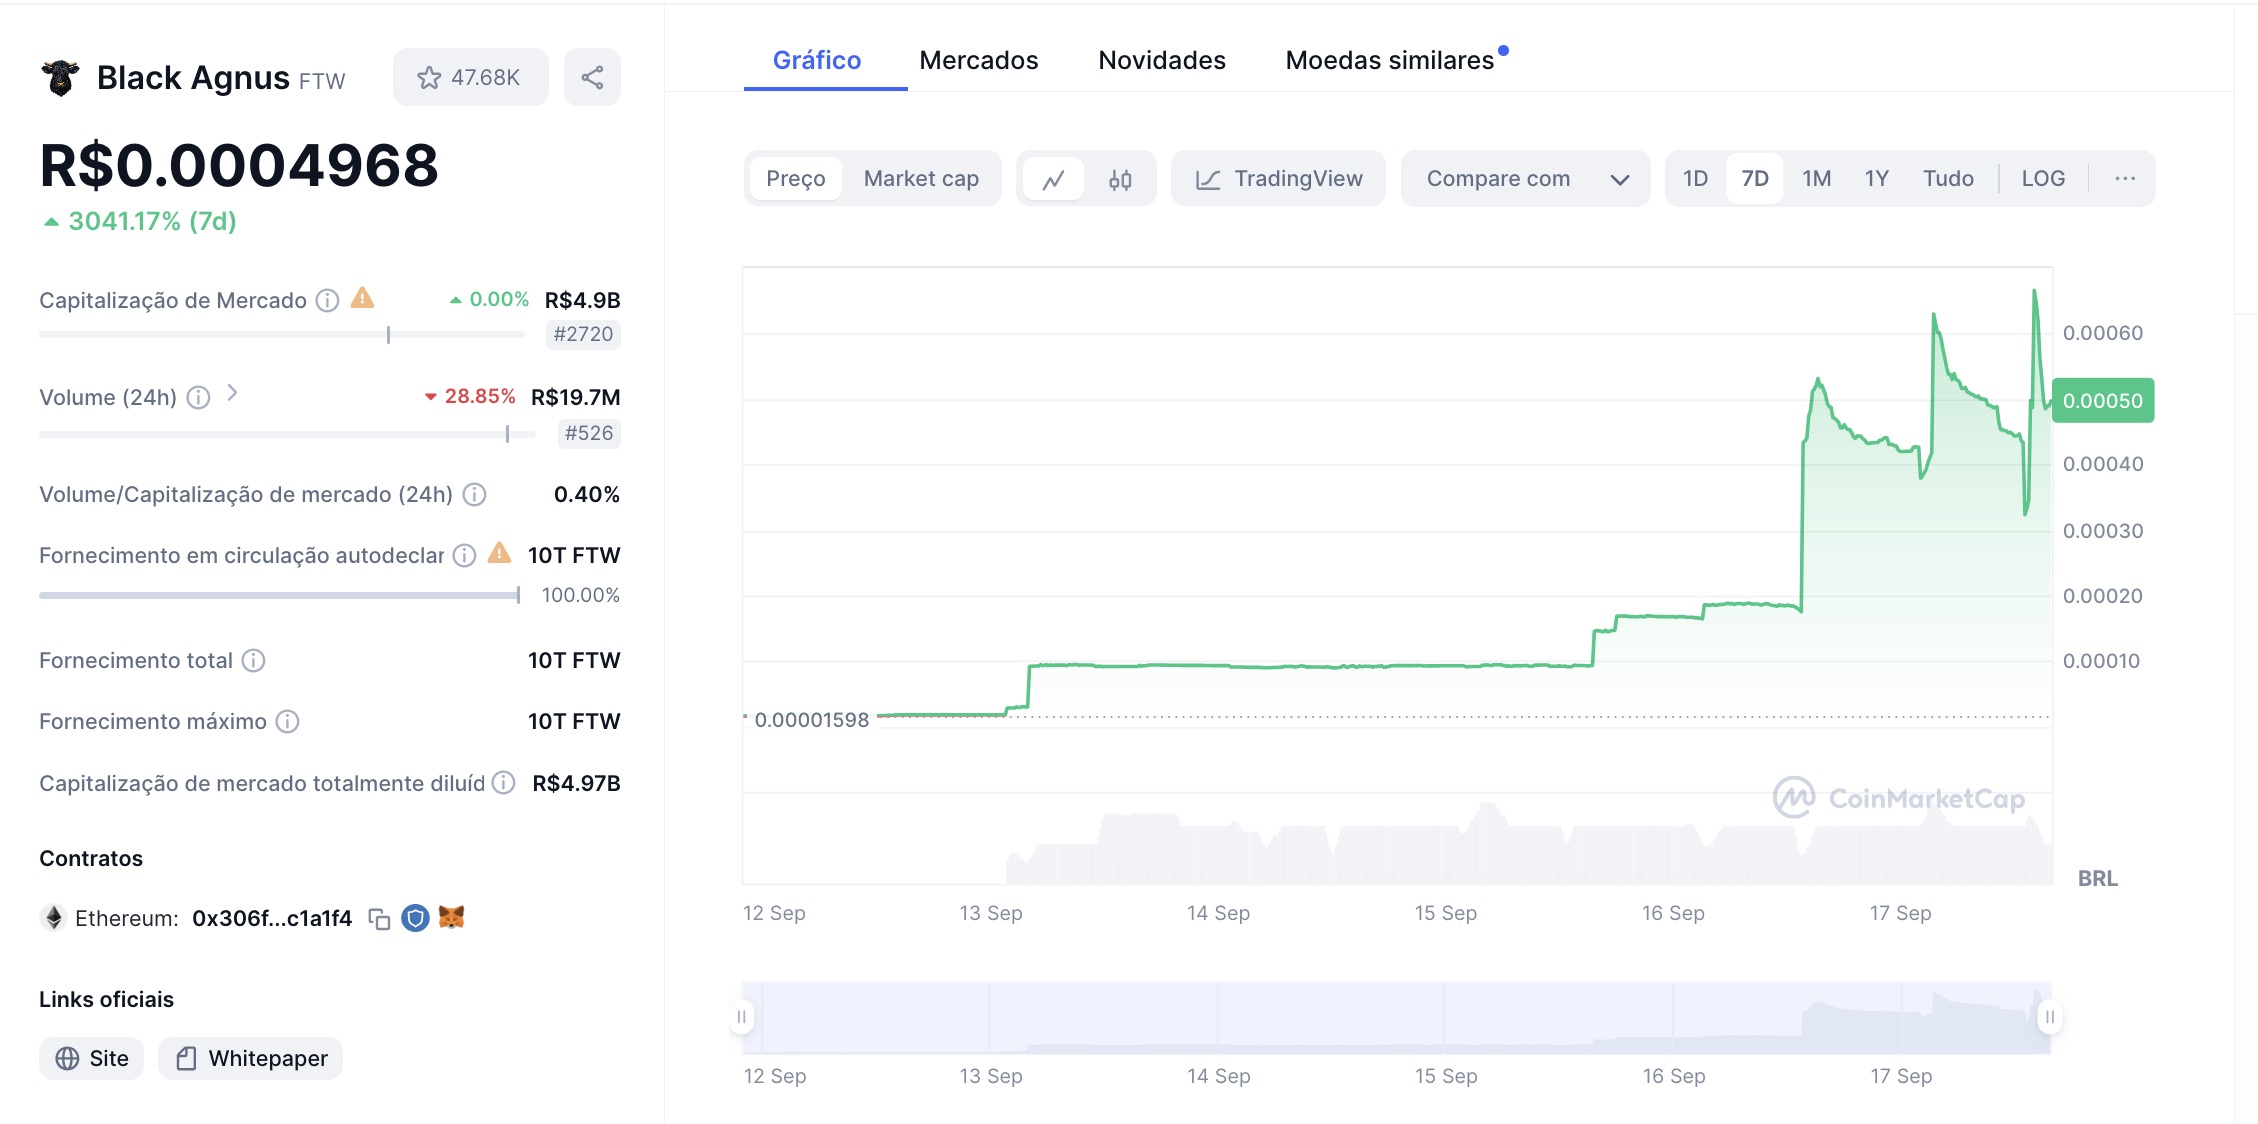Open the Compare com dropdown
The height and width of the screenshot is (1124, 2258).
(1525, 179)
